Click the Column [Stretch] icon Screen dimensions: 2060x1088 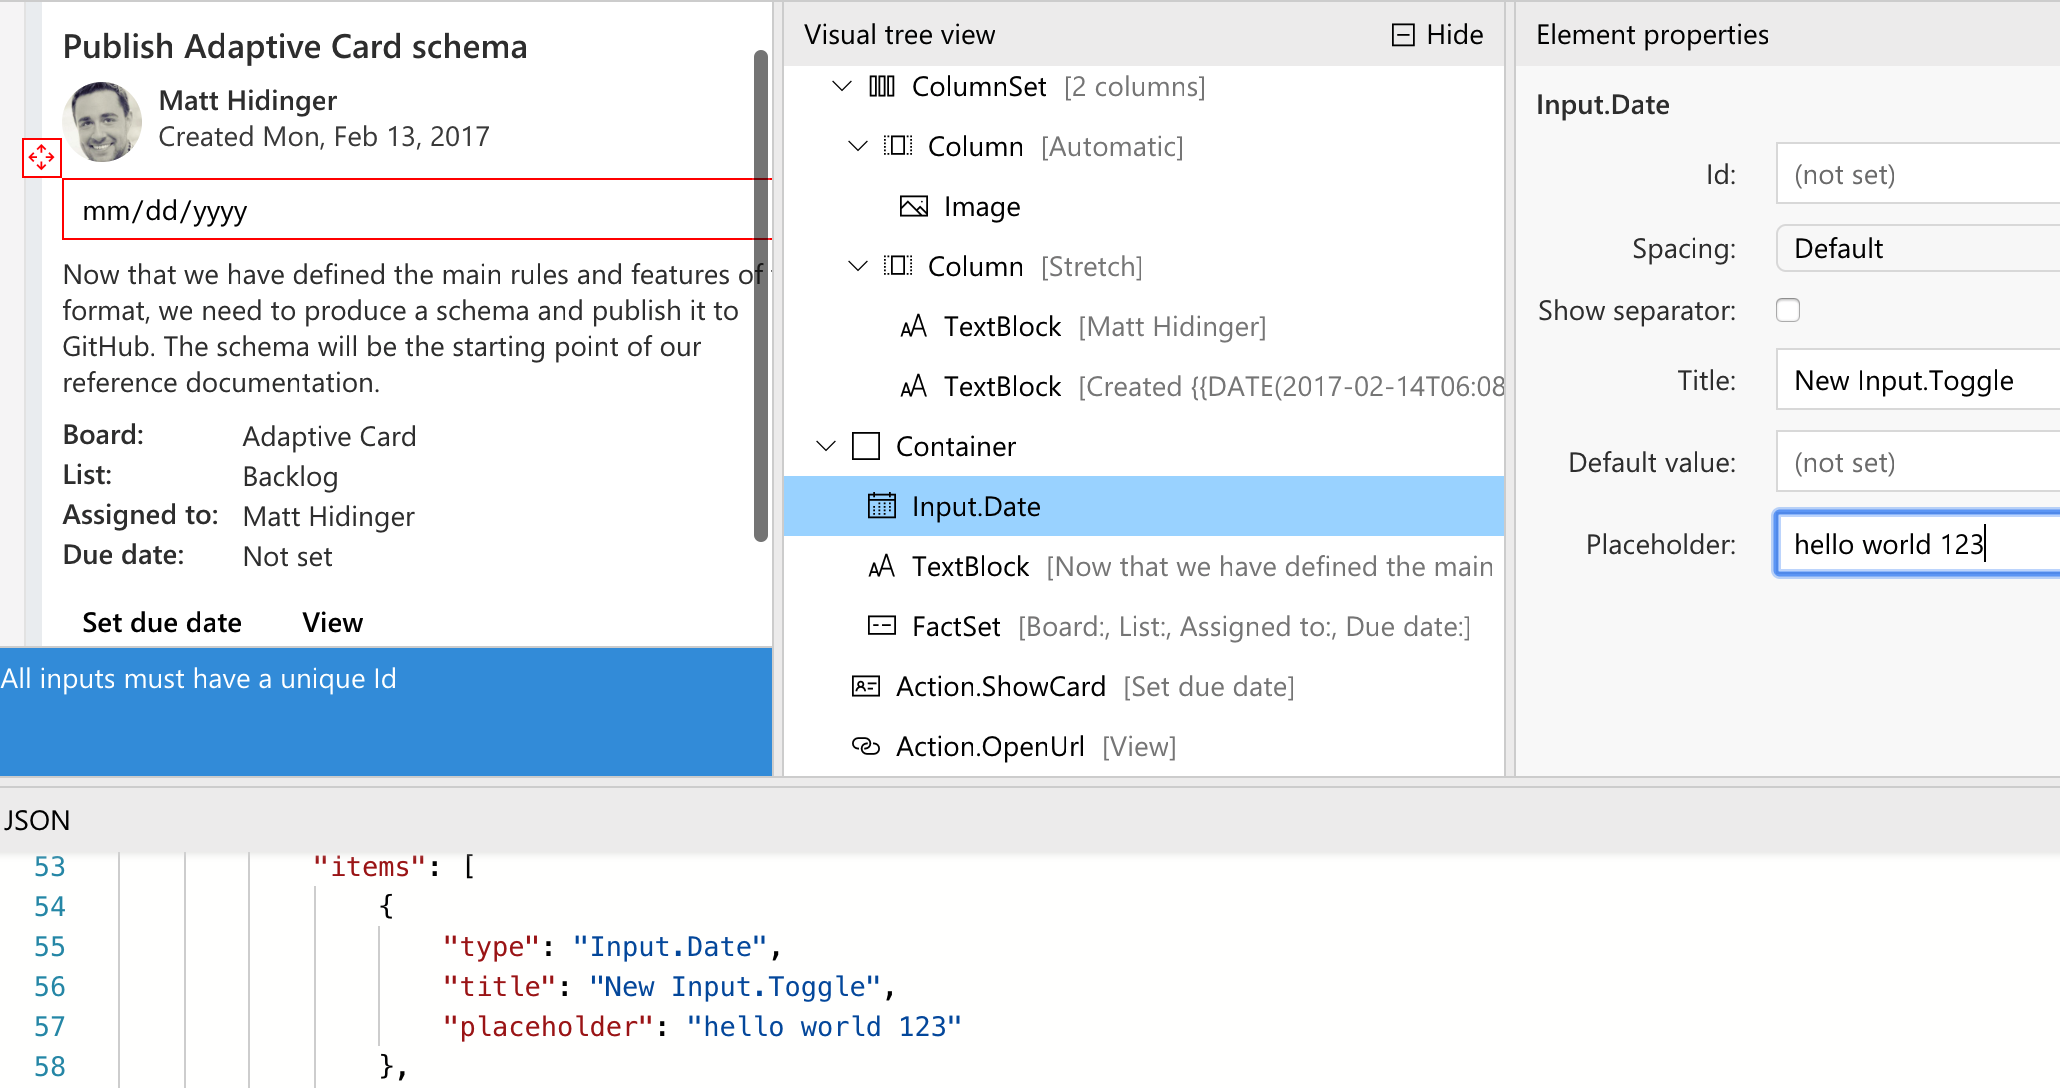coord(898,266)
